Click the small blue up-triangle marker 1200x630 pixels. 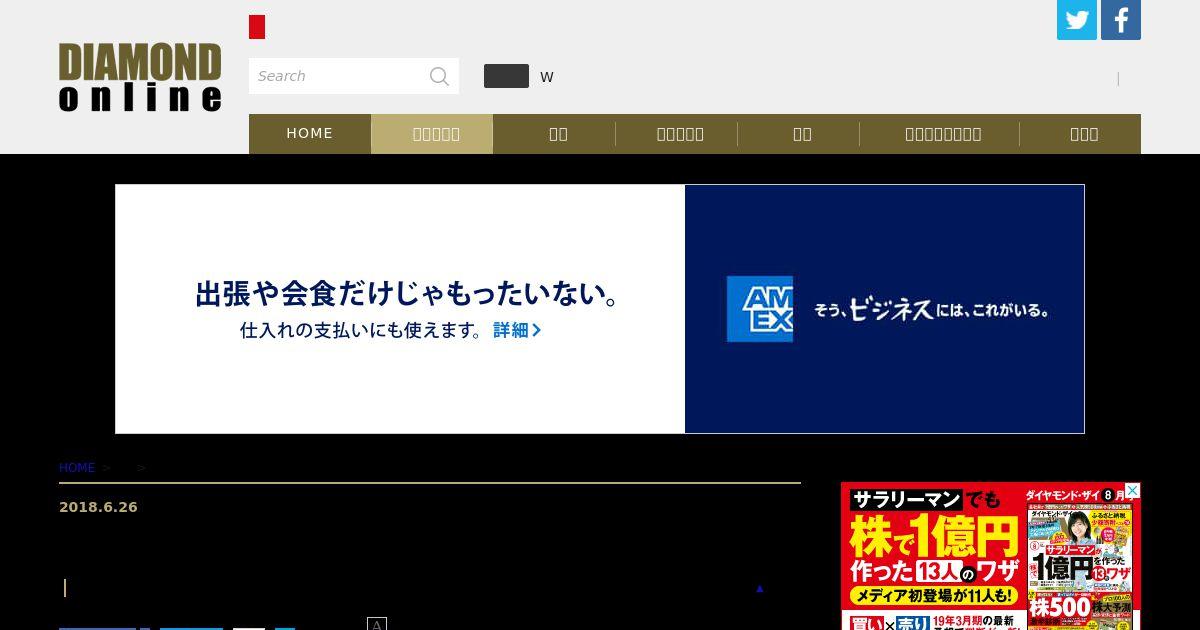point(760,588)
